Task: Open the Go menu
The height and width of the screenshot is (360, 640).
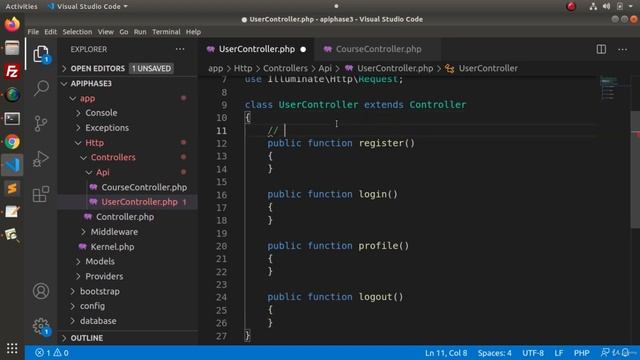Action: point(124,32)
